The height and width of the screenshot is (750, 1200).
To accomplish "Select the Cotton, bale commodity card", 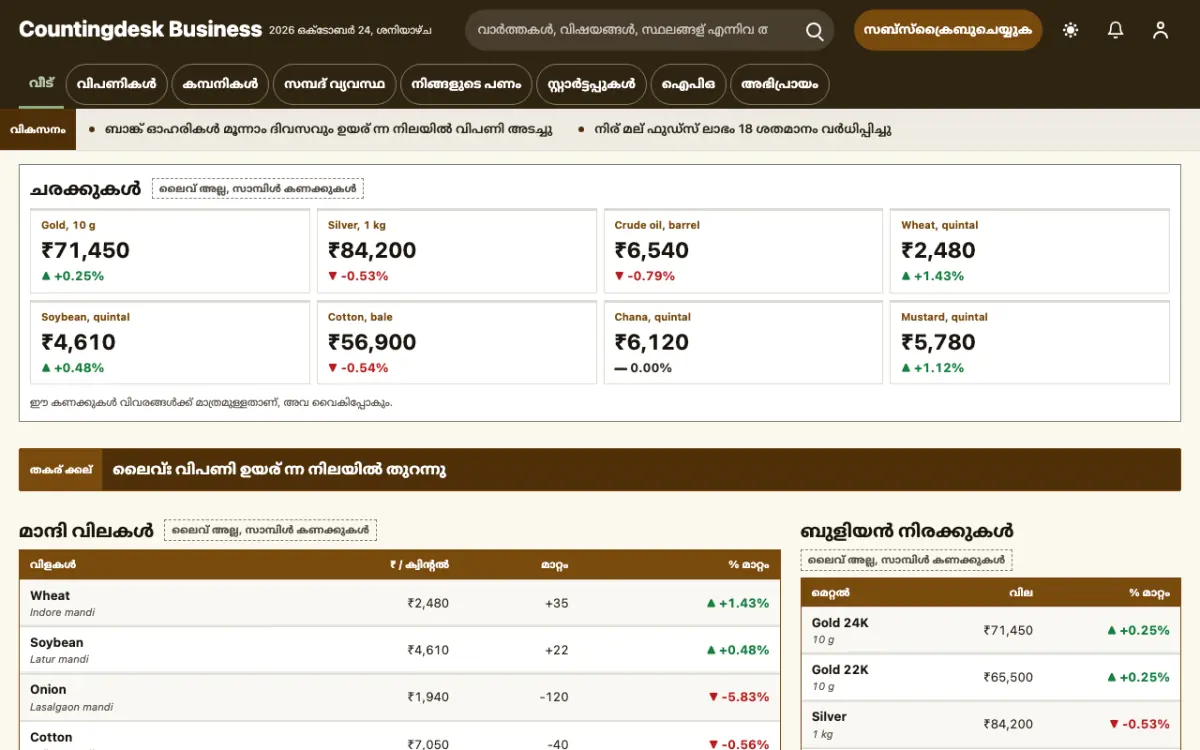I will [x=457, y=342].
